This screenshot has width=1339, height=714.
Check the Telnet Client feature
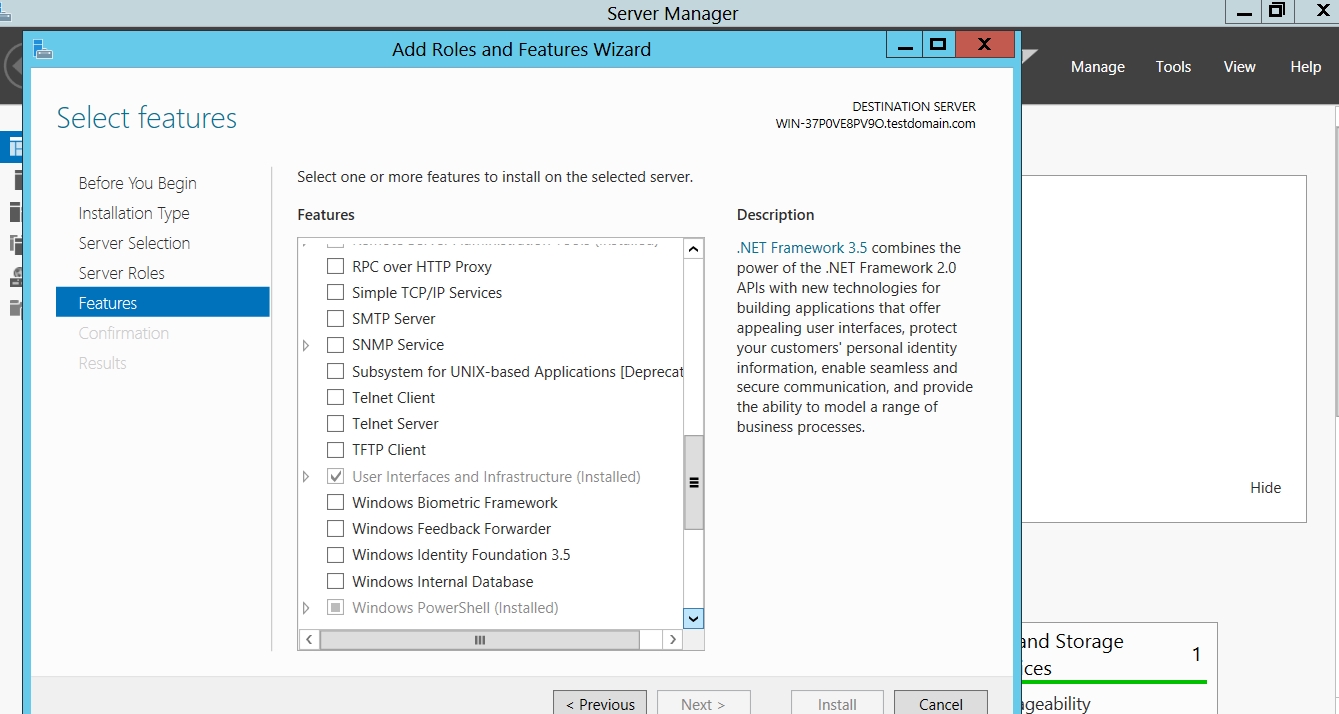pos(336,398)
